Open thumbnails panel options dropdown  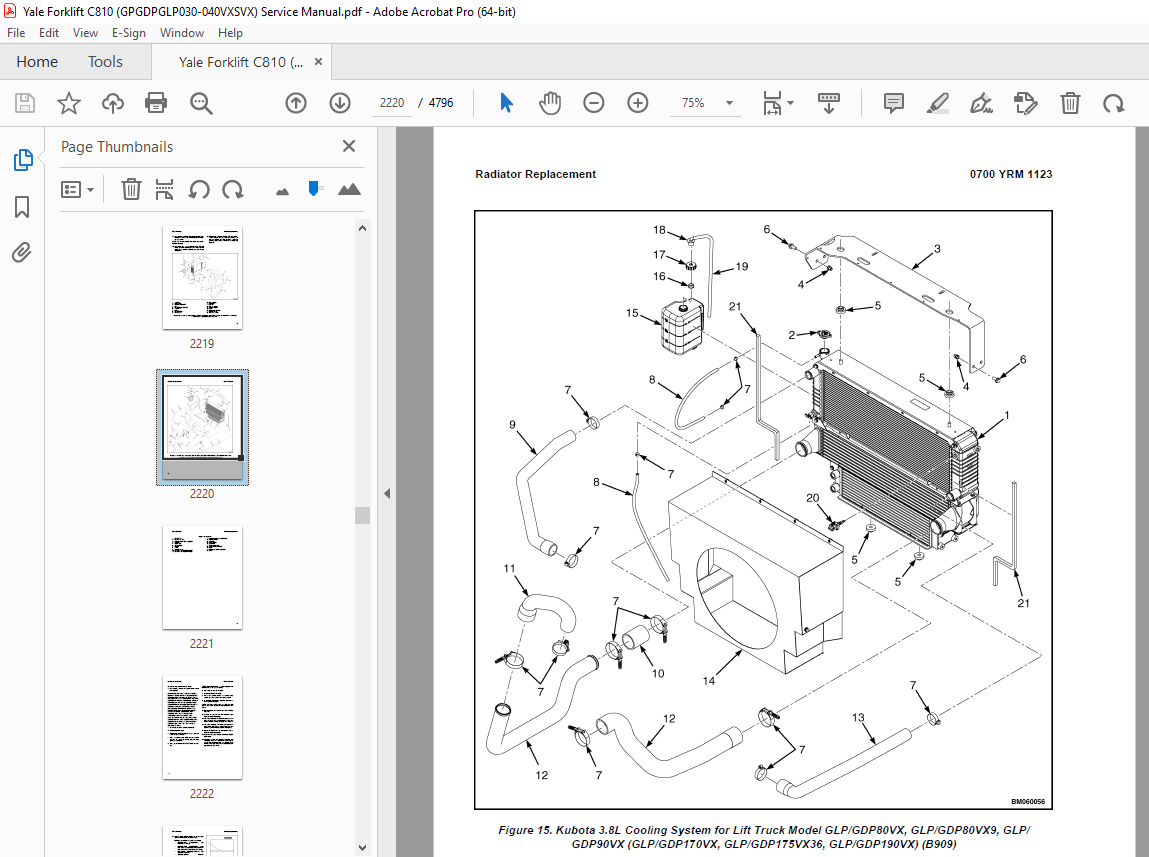click(x=78, y=190)
